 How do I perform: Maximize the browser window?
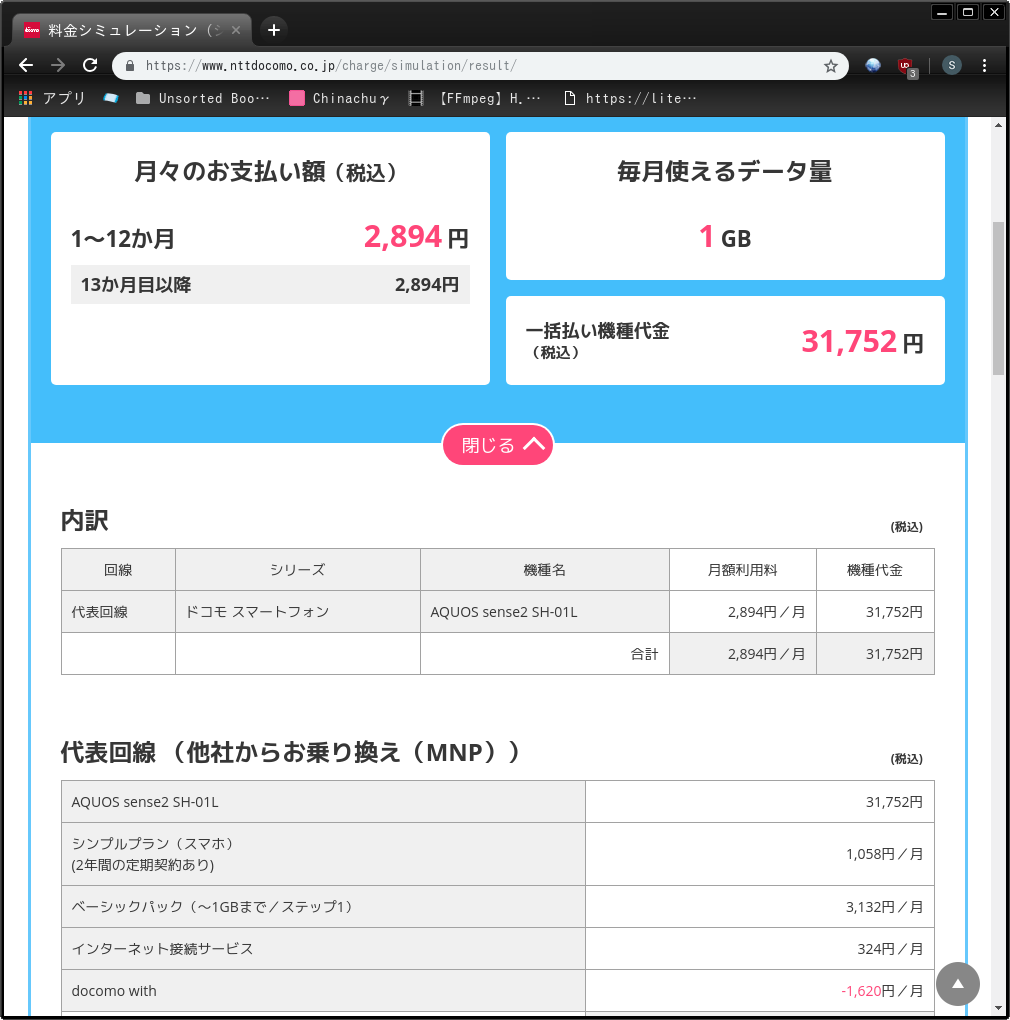[x=968, y=12]
